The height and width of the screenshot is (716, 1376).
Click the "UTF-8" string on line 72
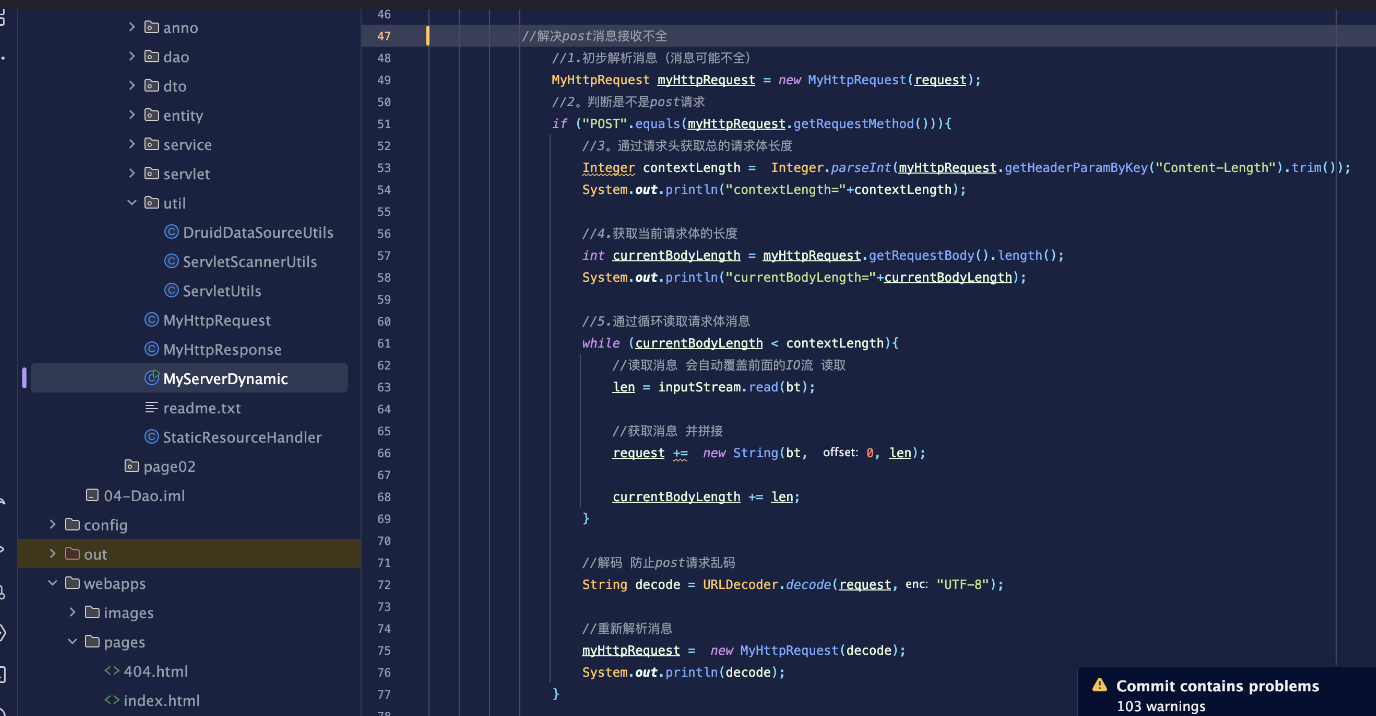961,584
